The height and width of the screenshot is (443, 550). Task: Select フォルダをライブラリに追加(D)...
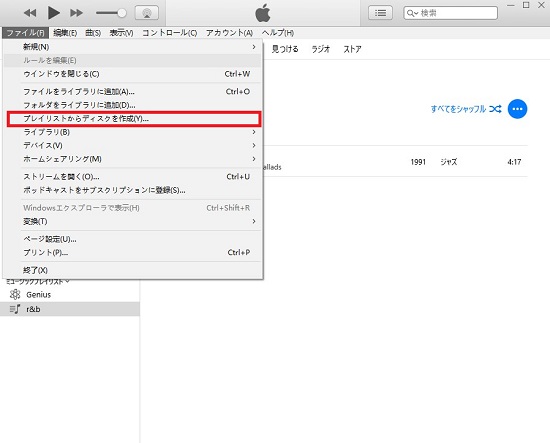tap(133, 105)
